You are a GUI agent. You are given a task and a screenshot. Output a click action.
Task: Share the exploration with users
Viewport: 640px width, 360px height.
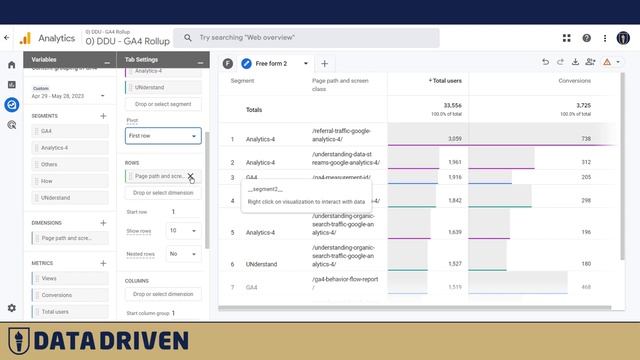590,62
